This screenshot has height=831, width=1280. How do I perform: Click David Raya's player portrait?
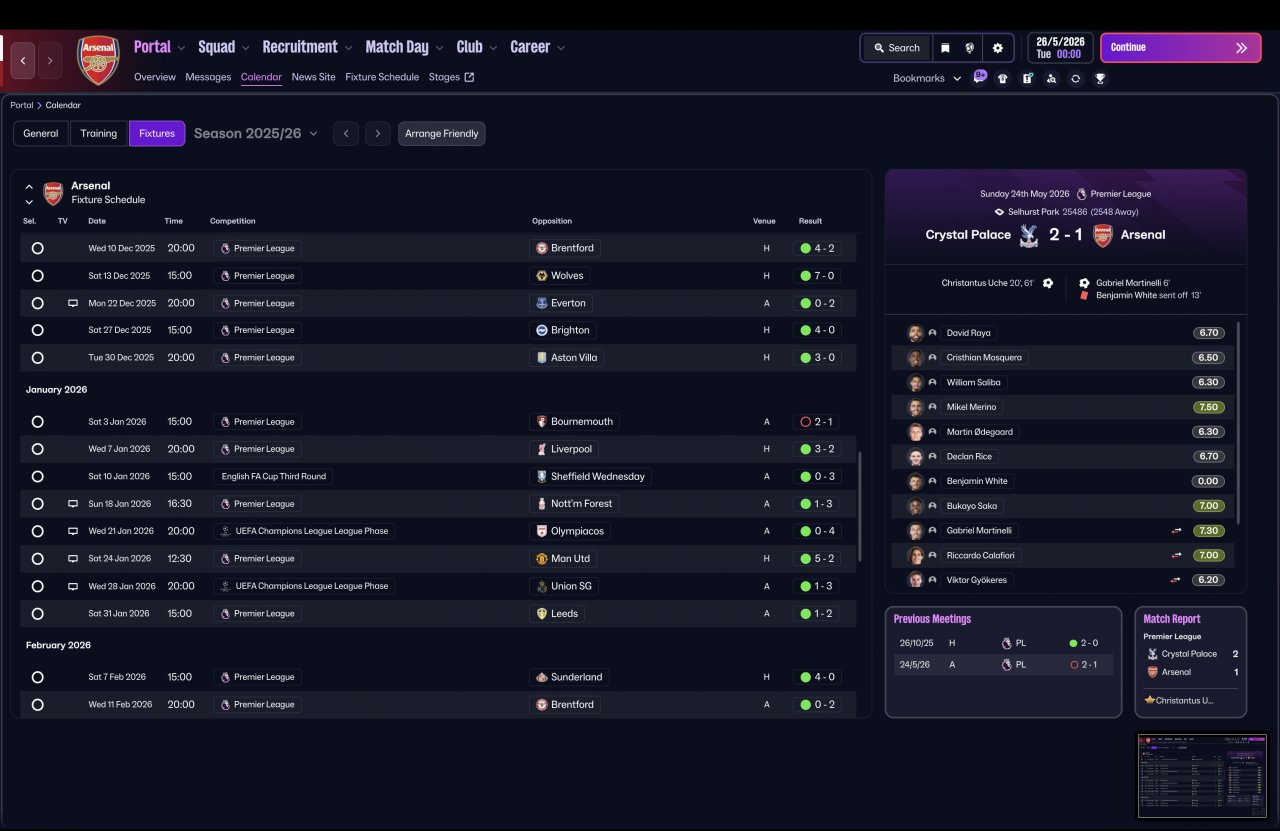[x=915, y=333]
